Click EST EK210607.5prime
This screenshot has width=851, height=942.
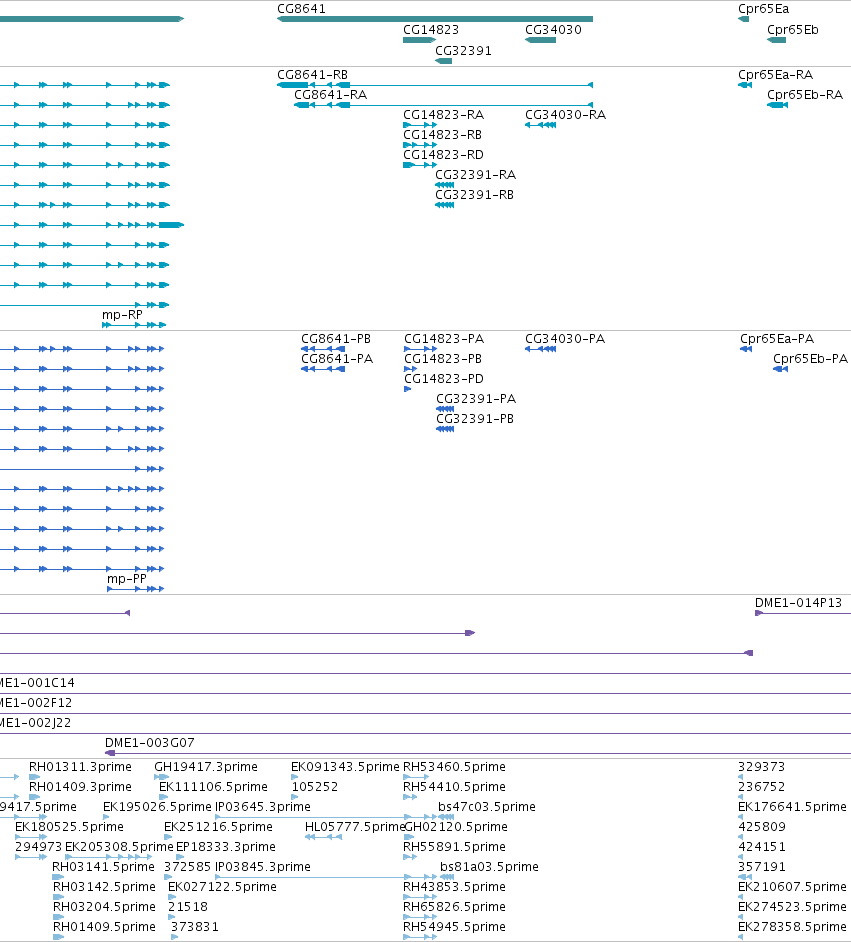[792, 886]
